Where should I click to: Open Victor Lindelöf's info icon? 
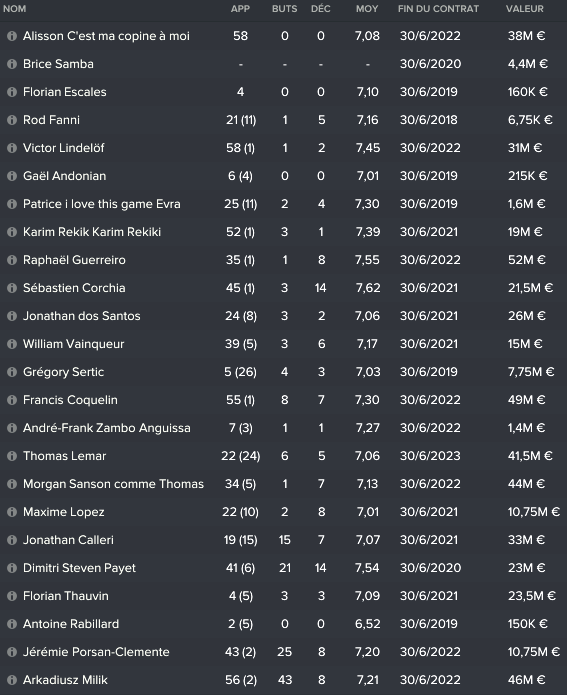(12, 148)
